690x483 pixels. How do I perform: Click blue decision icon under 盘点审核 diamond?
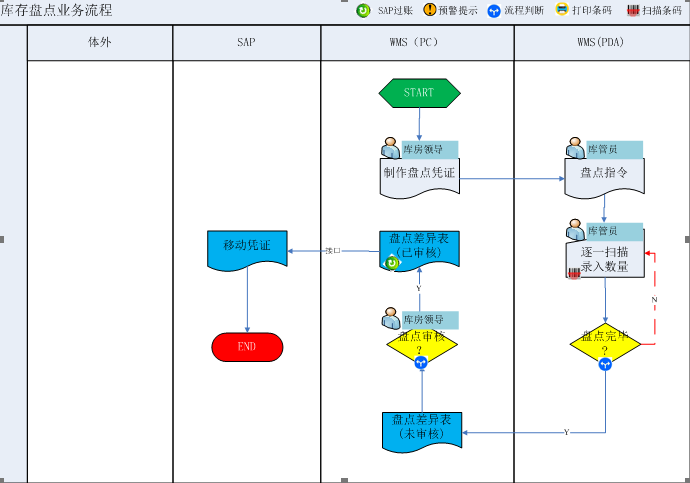pos(421,362)
